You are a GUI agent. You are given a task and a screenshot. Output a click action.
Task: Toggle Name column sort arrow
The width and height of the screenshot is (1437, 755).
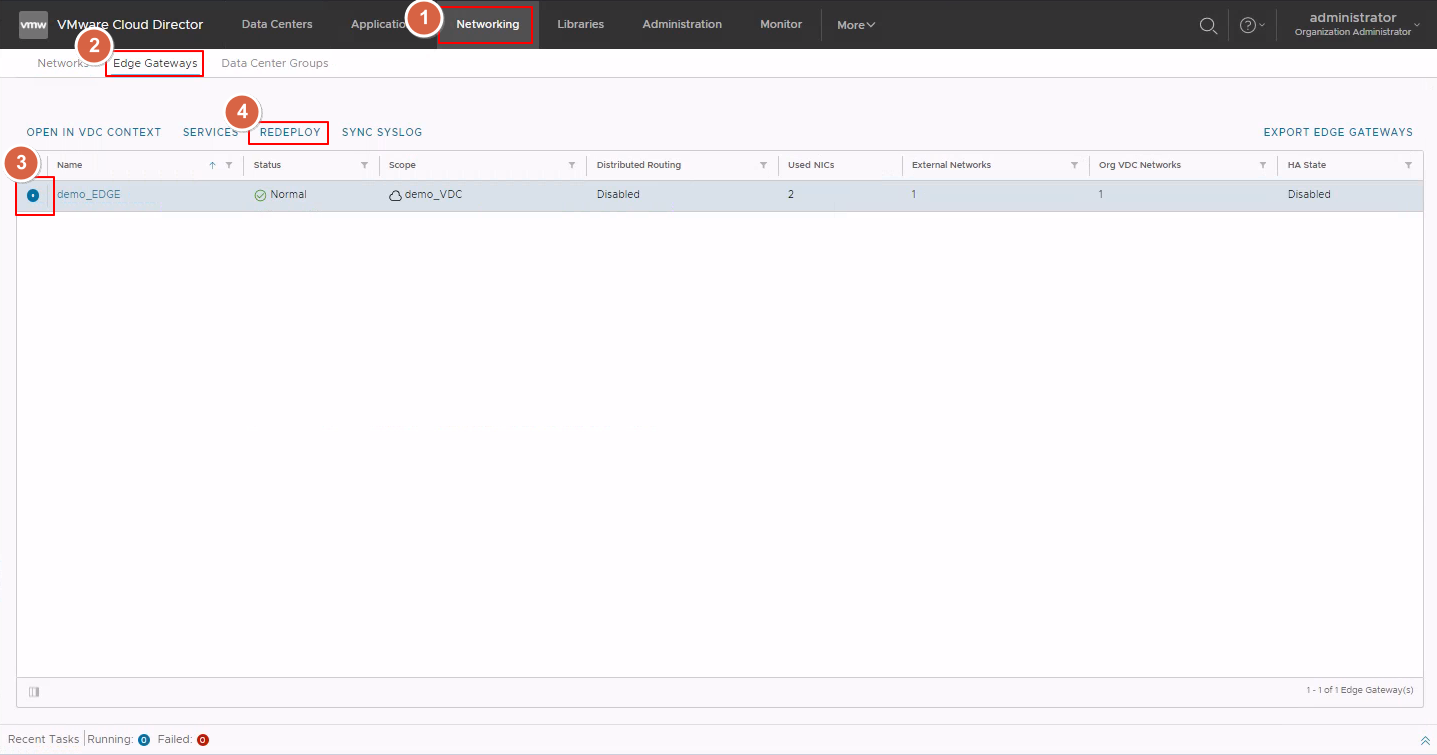tap(212, 165)
